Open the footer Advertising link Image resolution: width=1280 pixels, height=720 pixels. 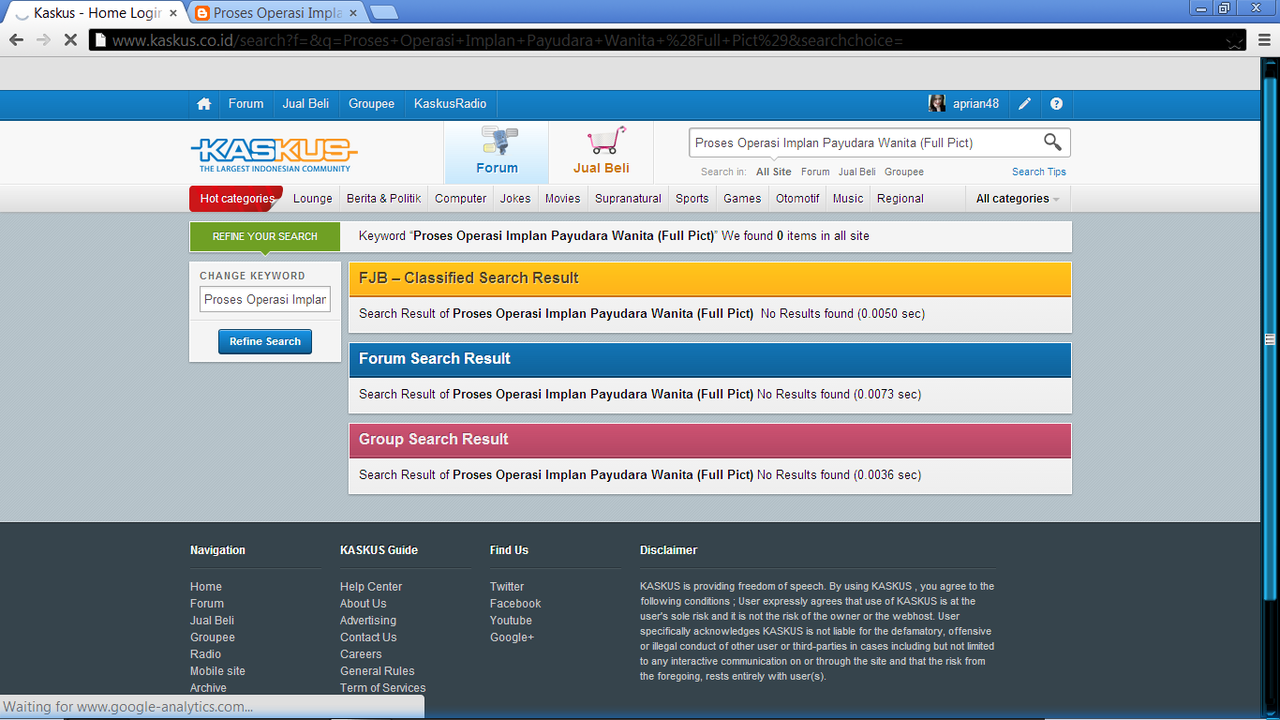coord(368,621)
